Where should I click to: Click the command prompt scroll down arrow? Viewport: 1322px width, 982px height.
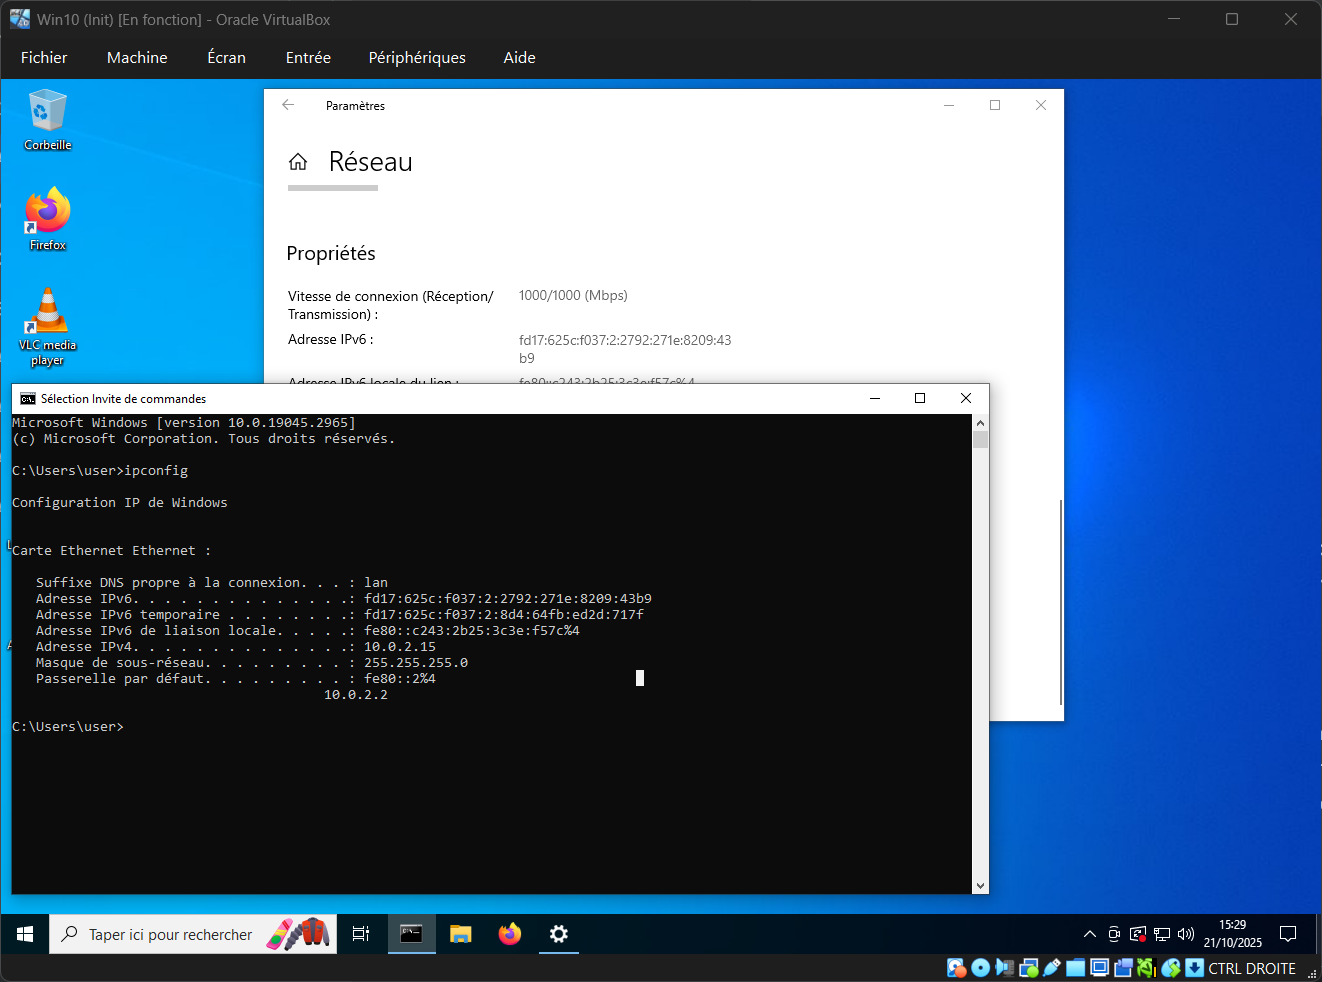pyautogui.click(x=980, y=885)
